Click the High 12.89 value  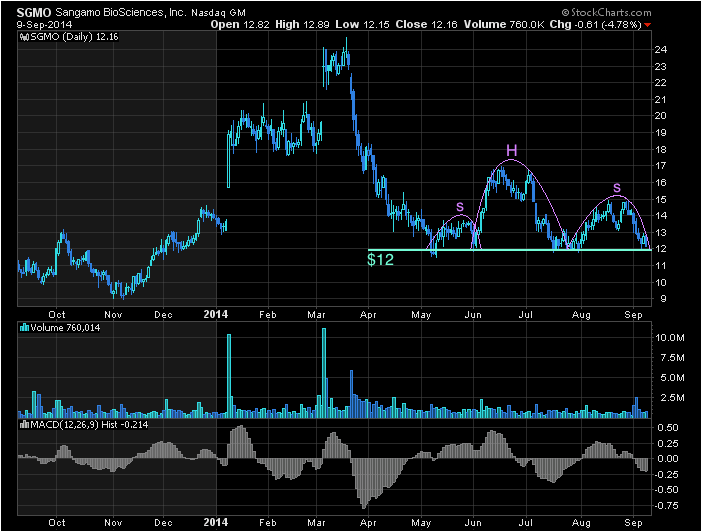(x=302, y=25)
